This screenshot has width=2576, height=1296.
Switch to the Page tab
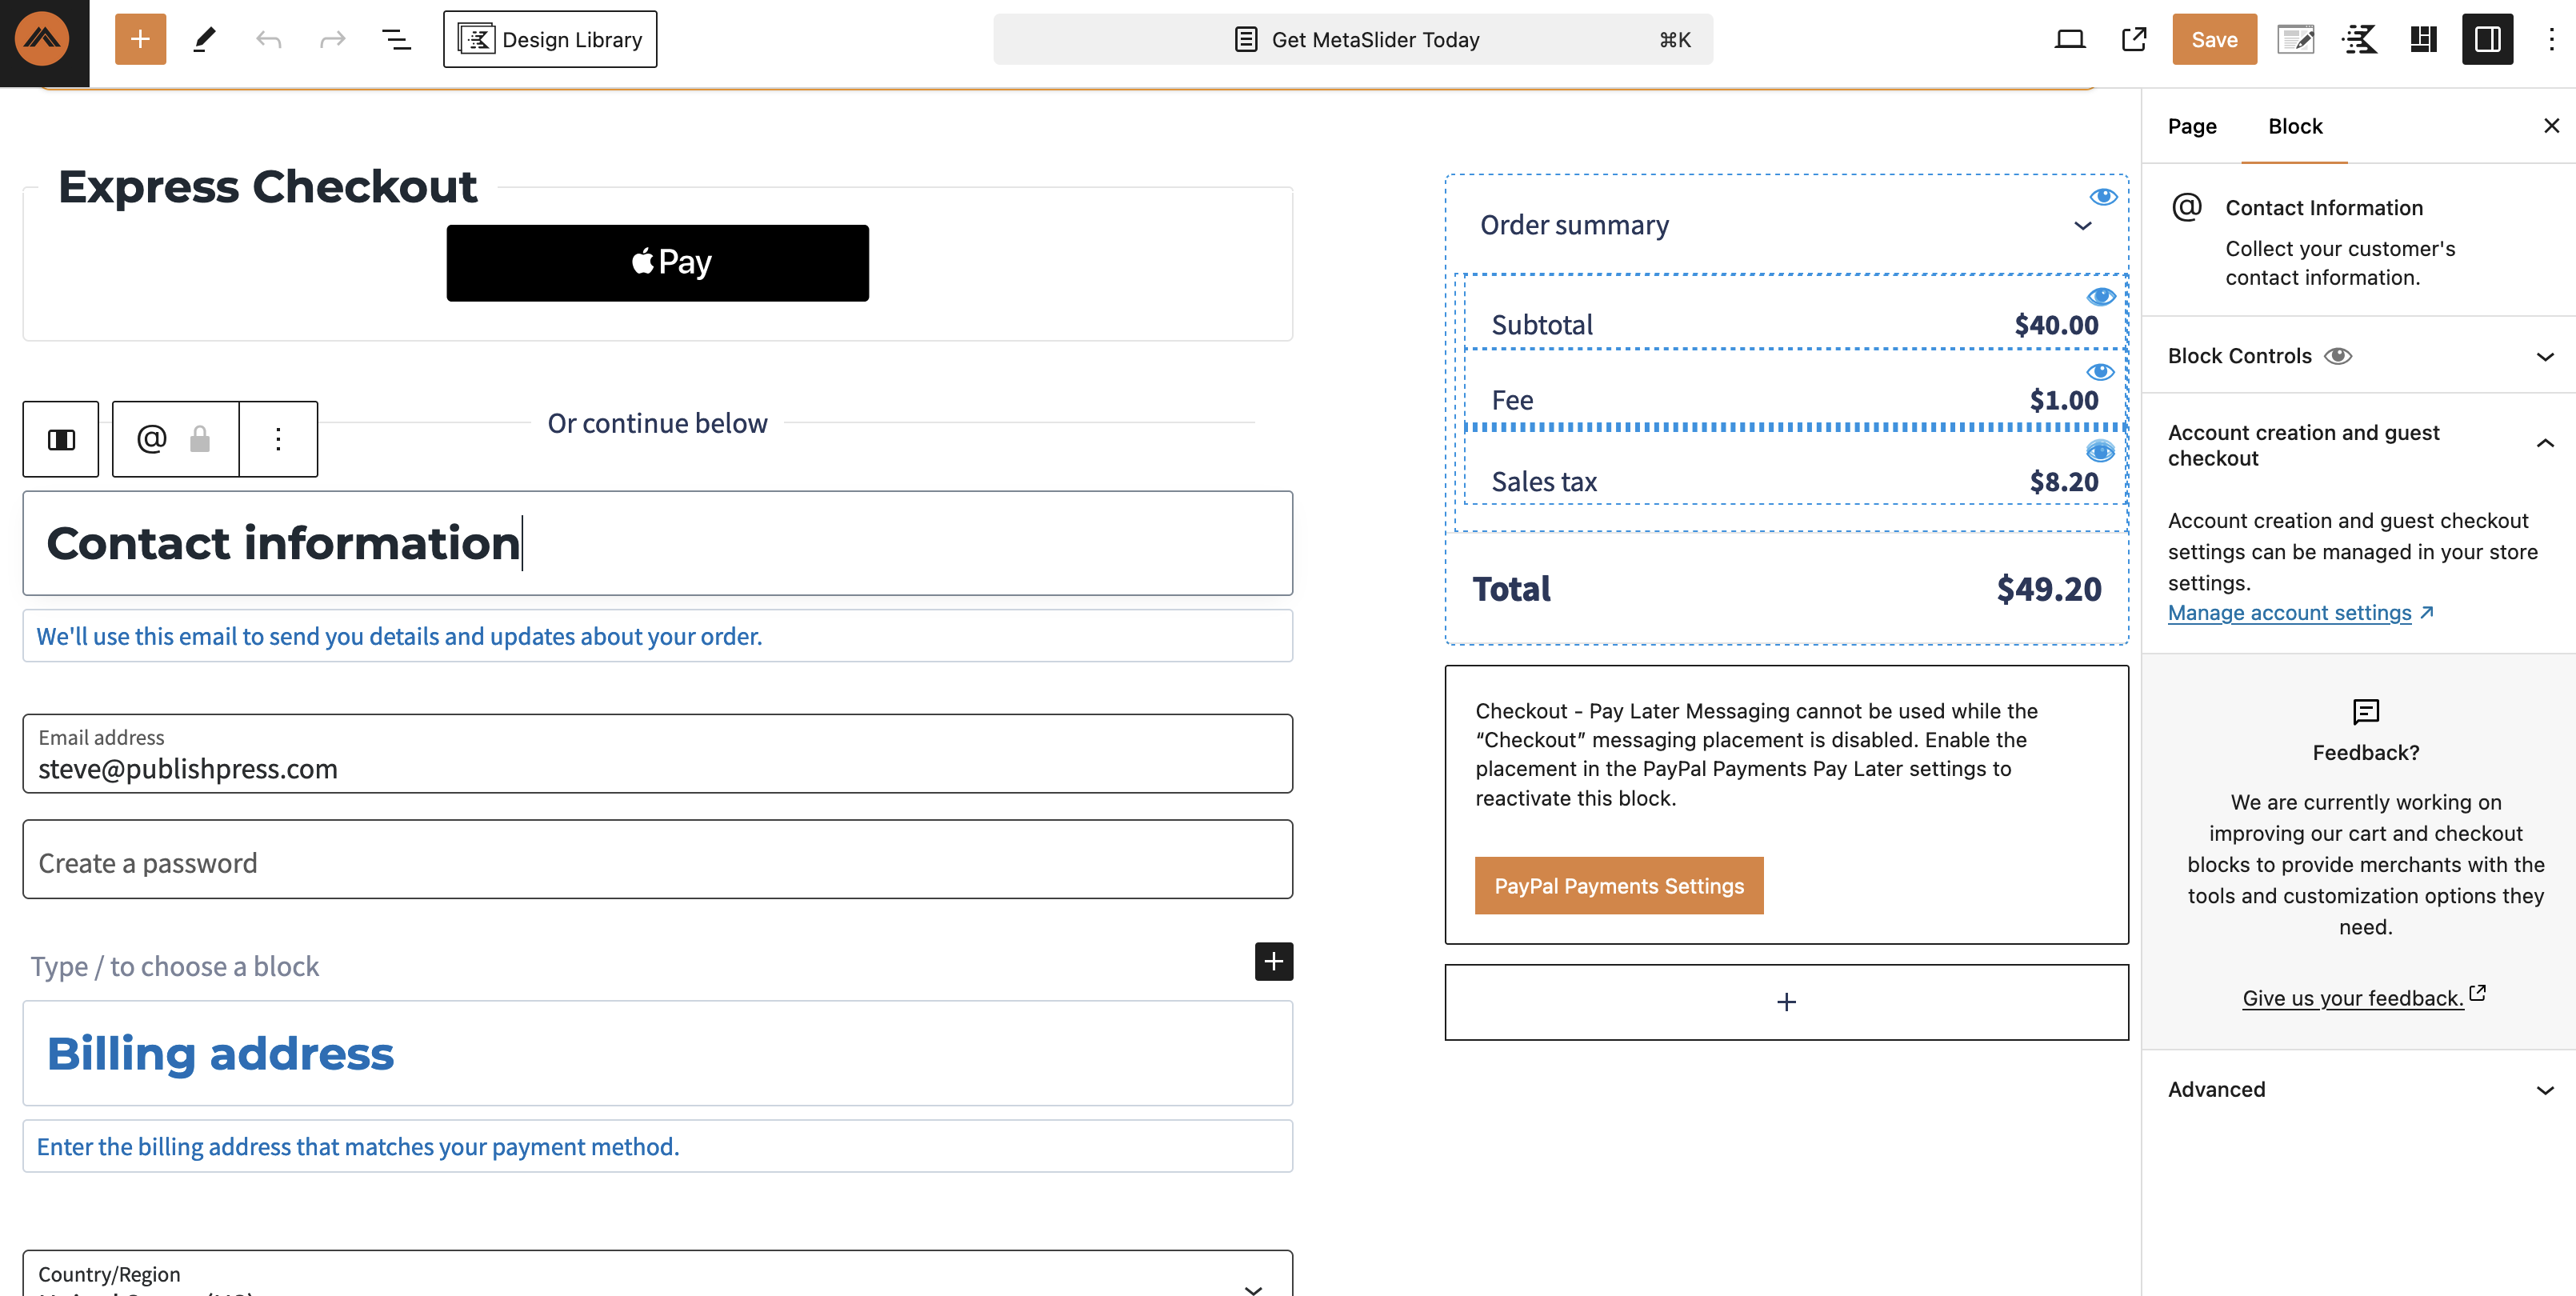coord(2191,126)
